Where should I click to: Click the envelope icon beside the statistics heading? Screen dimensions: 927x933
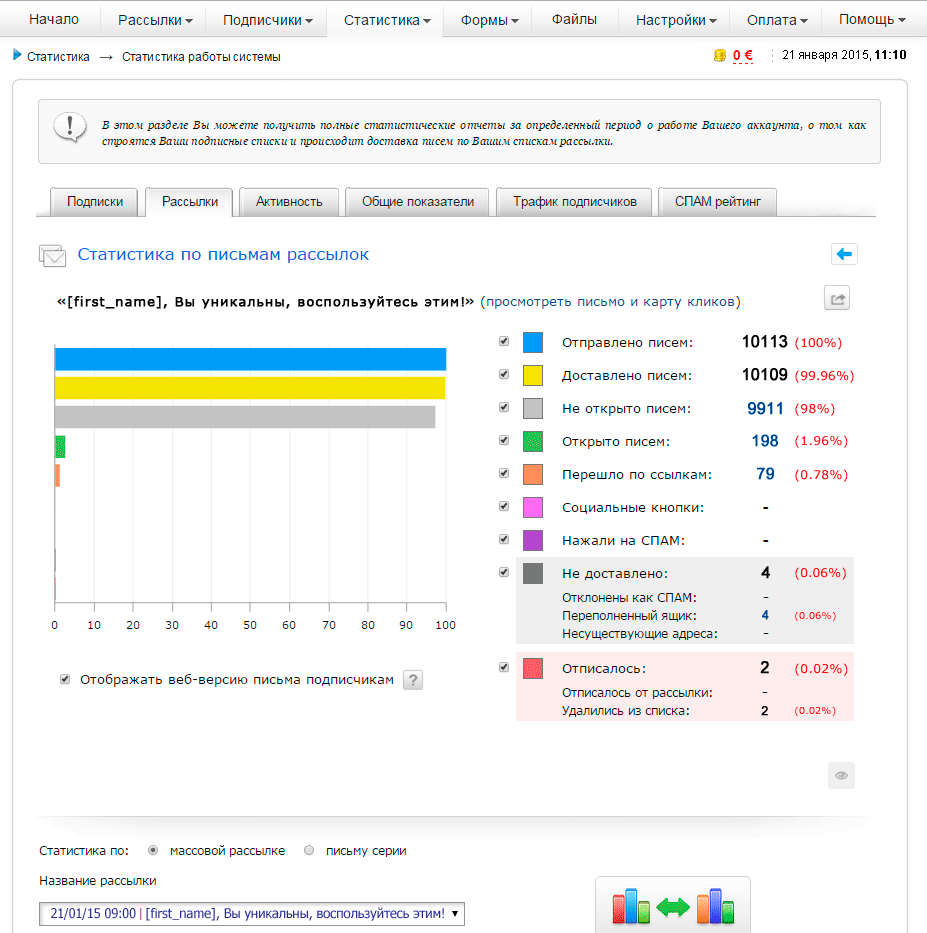tap(52, 256)
